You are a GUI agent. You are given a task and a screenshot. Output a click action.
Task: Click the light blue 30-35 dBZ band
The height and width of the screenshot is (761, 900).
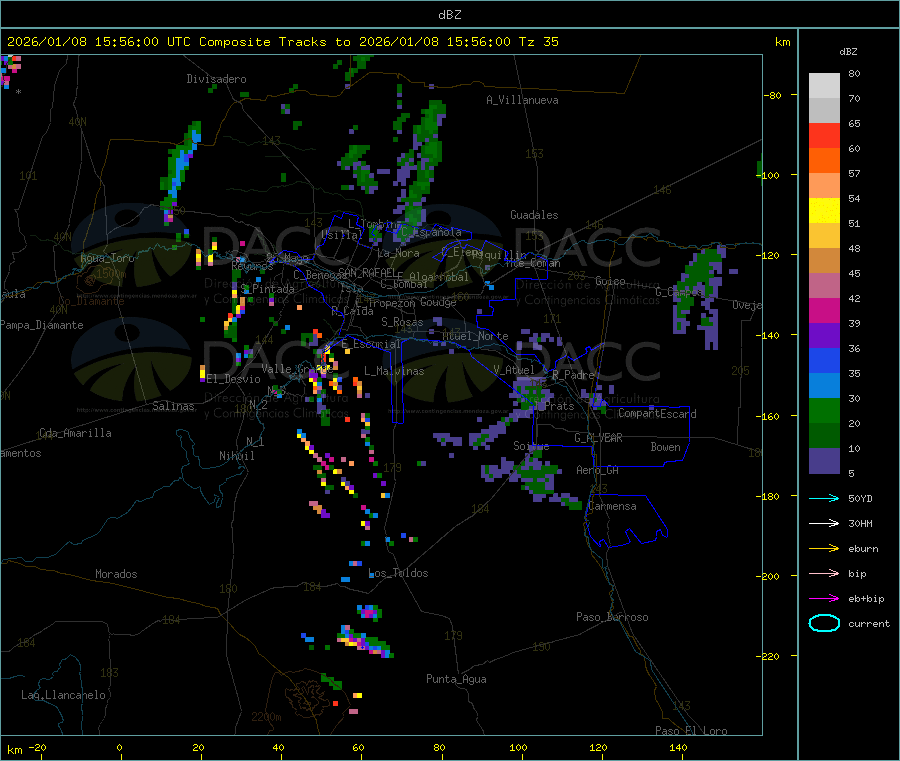(824, 386)
